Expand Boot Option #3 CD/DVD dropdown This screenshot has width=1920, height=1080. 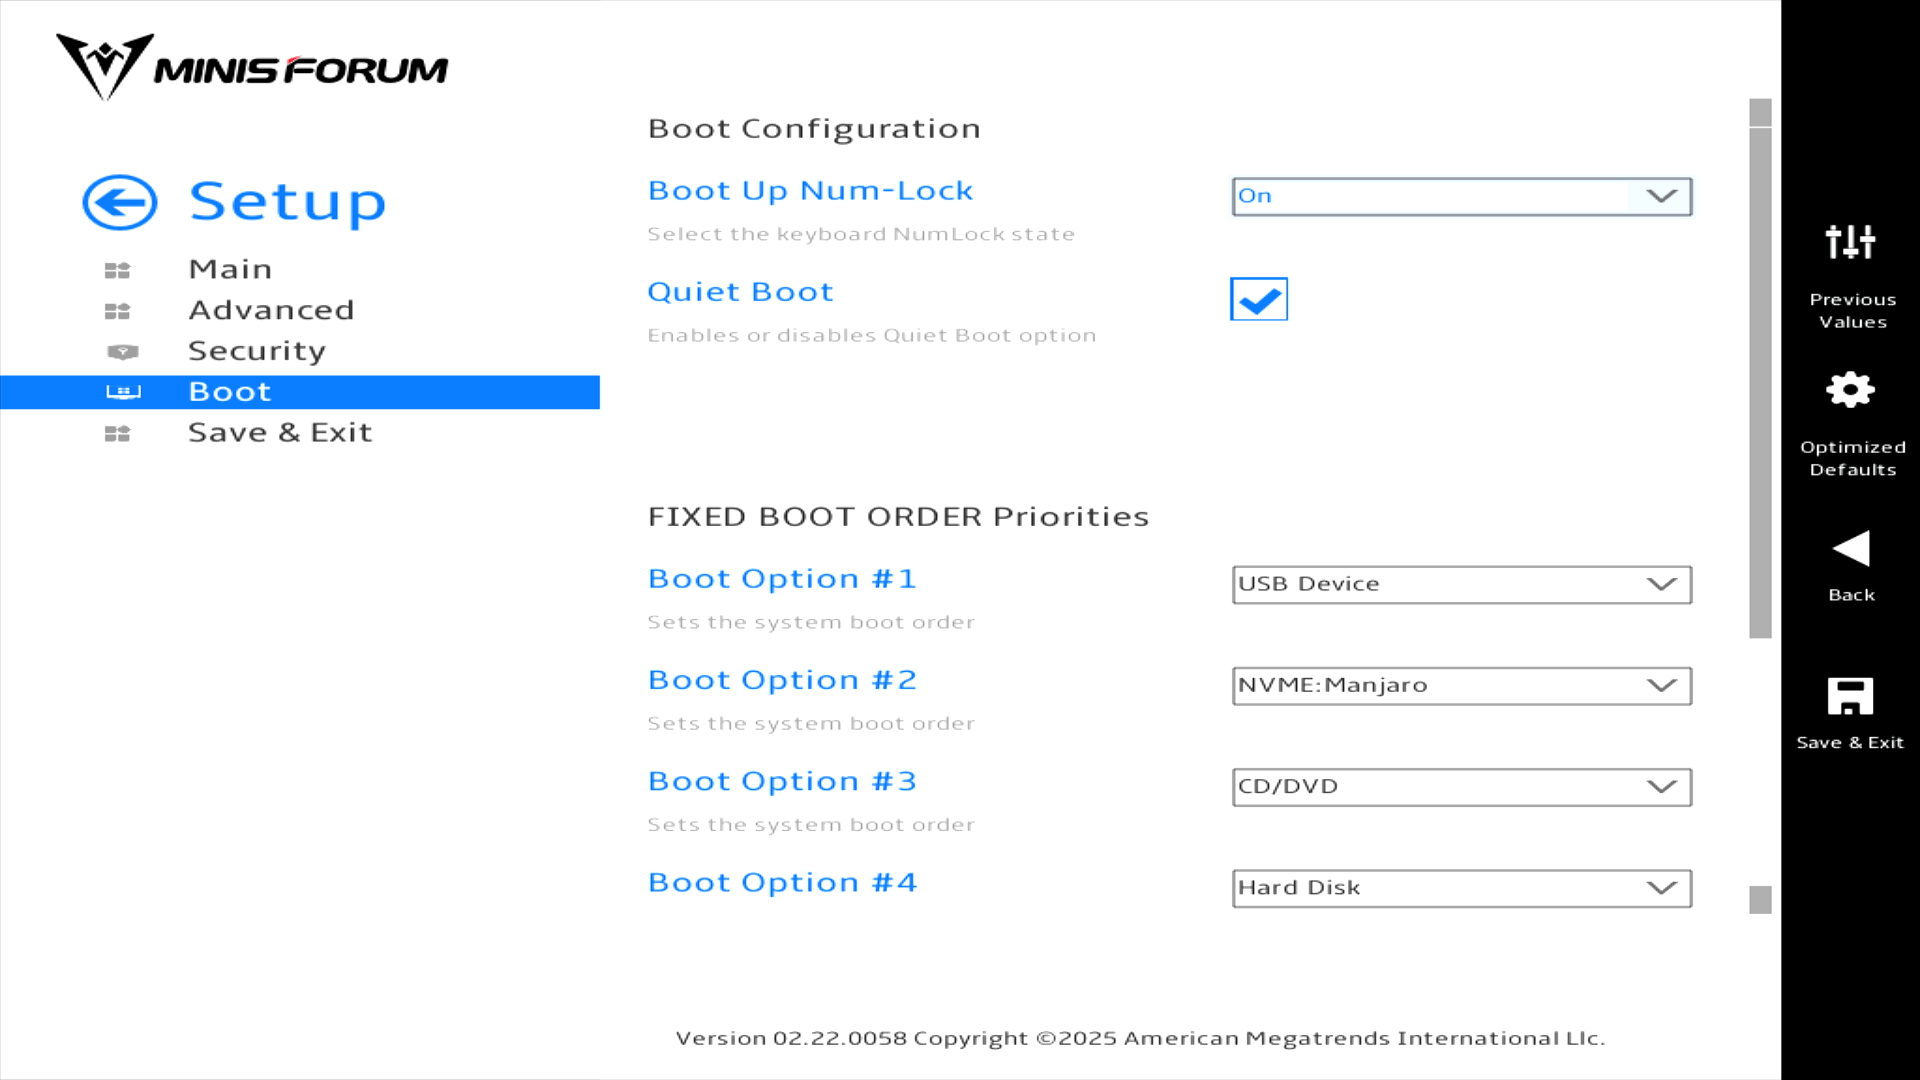tap(1461, 787)
